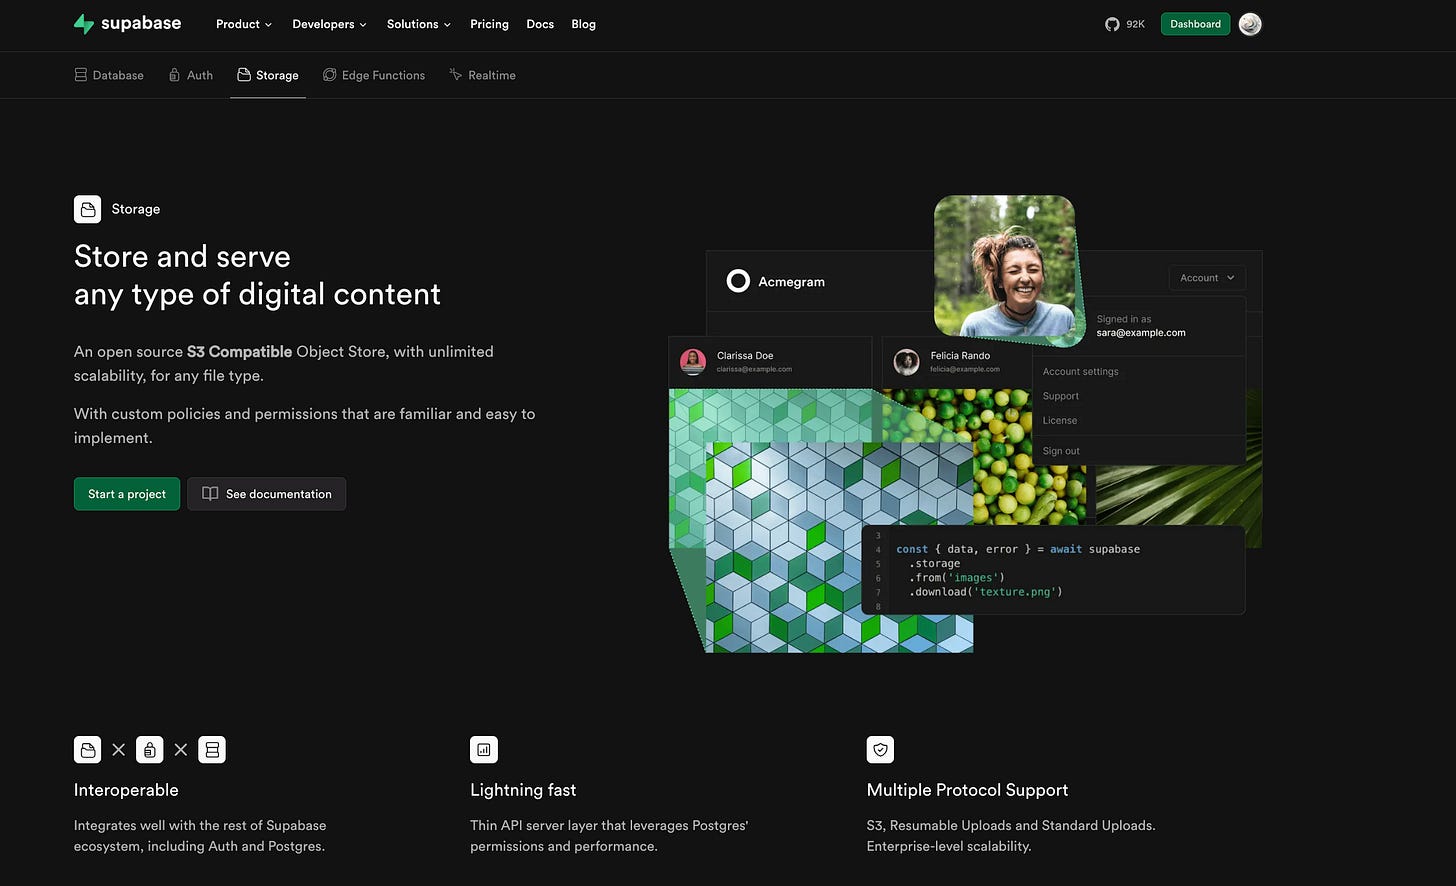This screenshot has width=1456, height=886.
Task: Click the Multiple Protocol Support shield icon
Action: click(x=881, y=749)
